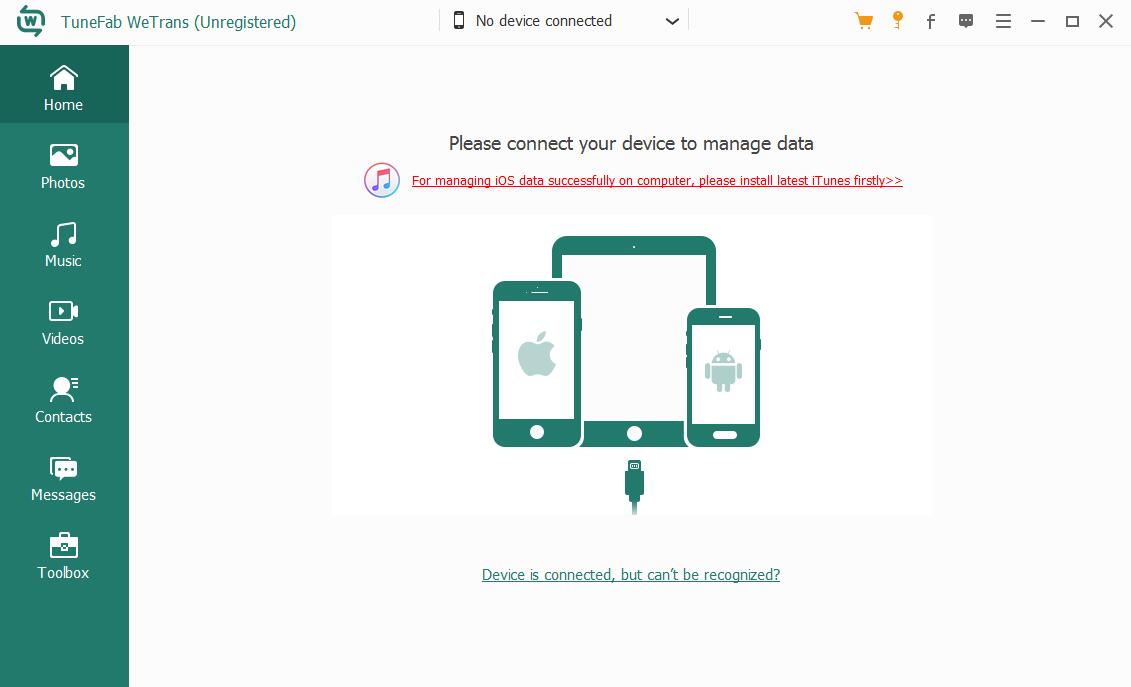Open the feedback chat icon
This screenshot has height=687, width=1131.
(x=966, y=20)
